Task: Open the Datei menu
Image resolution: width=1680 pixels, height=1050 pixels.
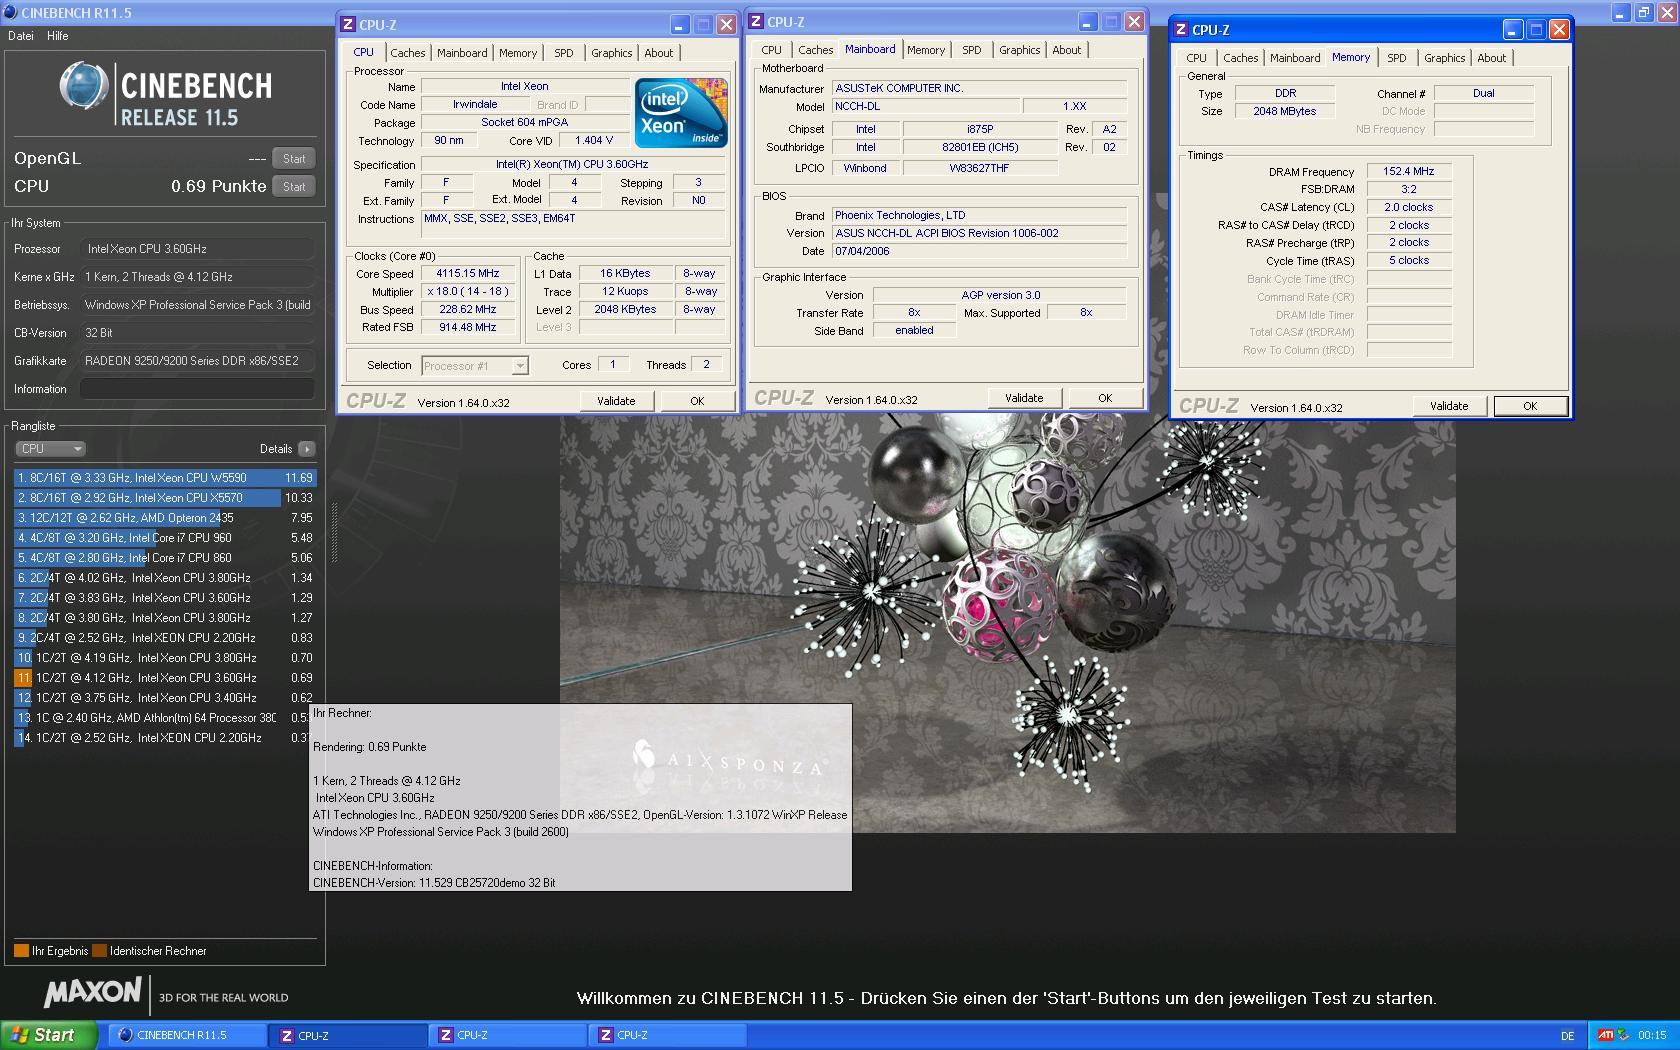Action: click(x=21, y=36)
